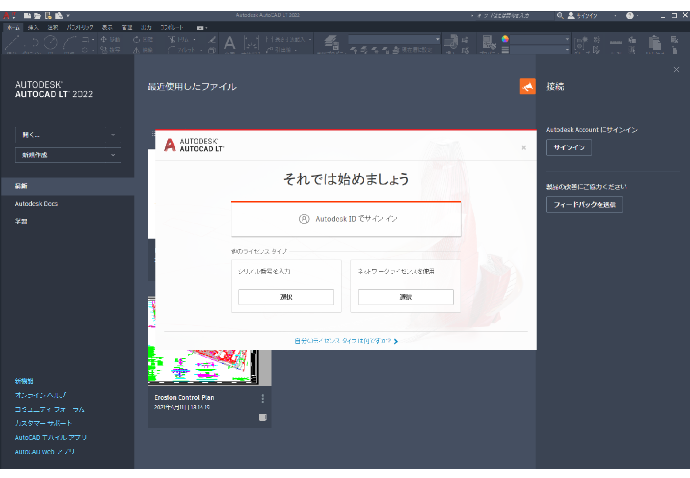Click the Plot/Print quick-access icon
690x478 pixels.
click(x=59, y=16)
